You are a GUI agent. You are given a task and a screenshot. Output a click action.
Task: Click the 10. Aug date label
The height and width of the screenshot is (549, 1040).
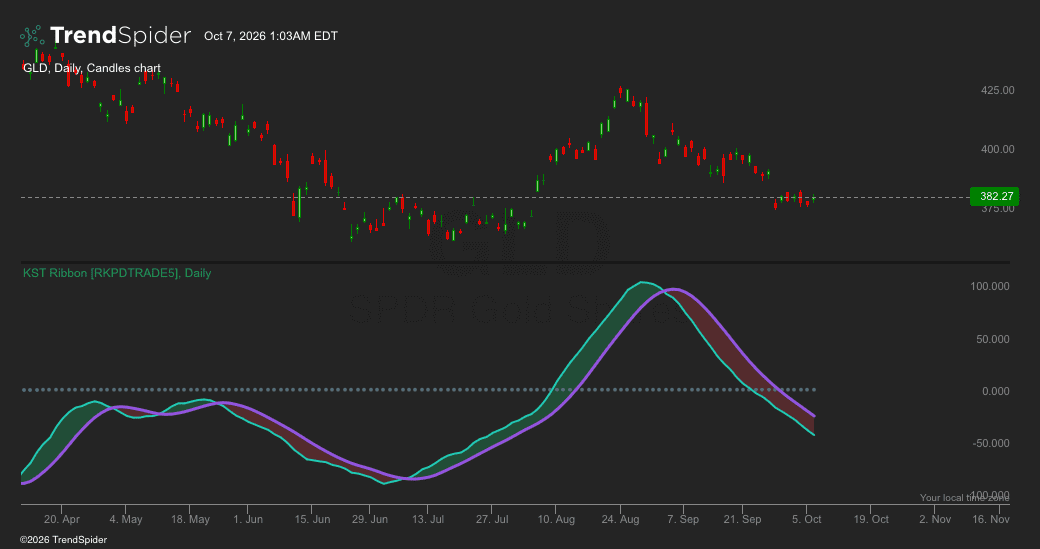(x=556, y=519)
